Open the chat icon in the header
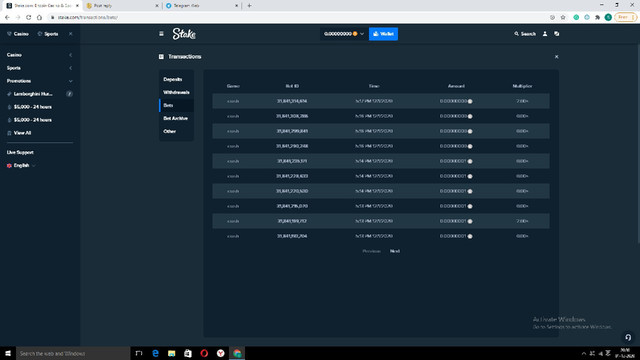The image size is (640, 360). (x=557, y=34)
